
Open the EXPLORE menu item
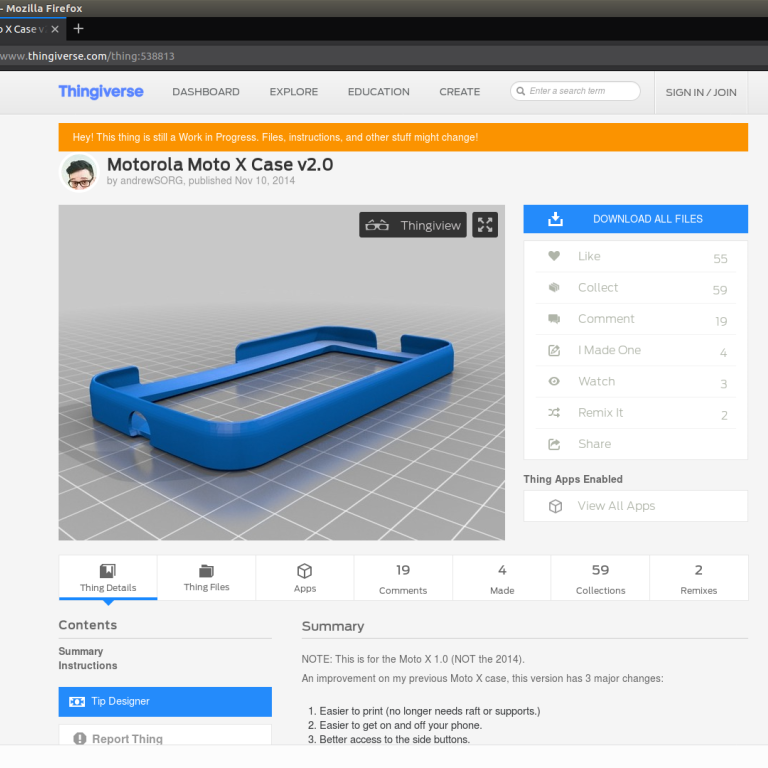(293, 92)
